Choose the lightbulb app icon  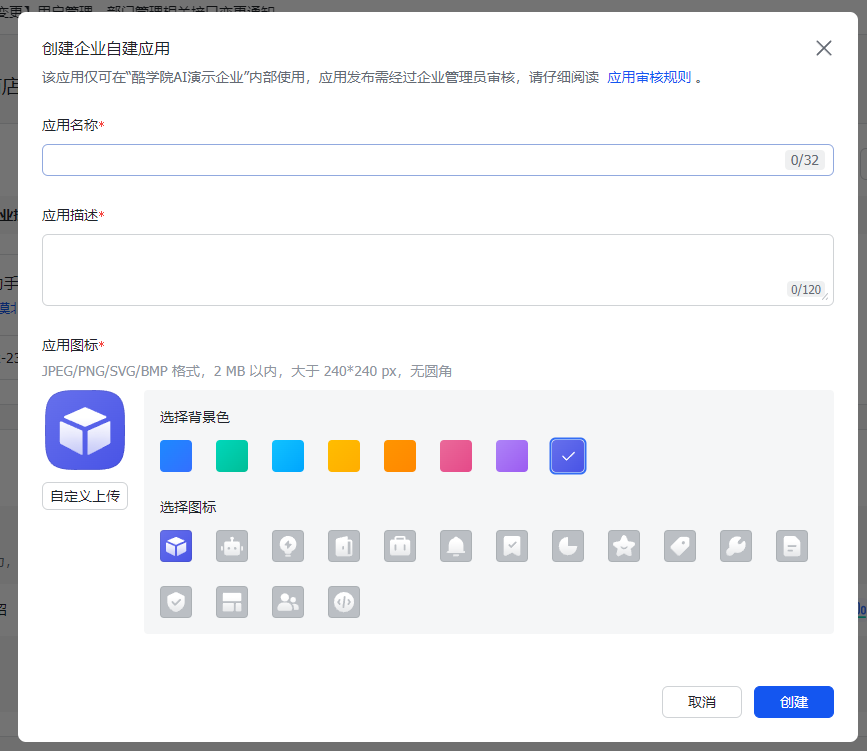[x=288, y=546]
